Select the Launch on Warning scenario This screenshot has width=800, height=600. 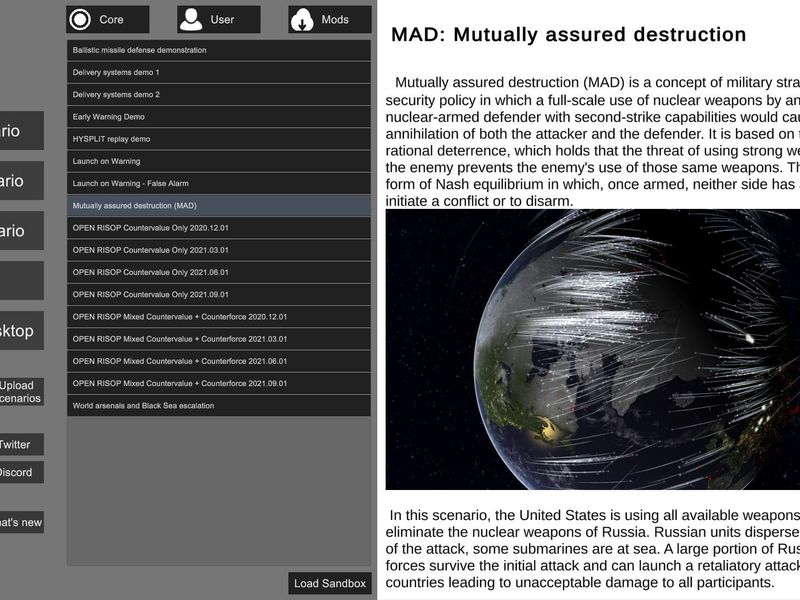point(219,161)
